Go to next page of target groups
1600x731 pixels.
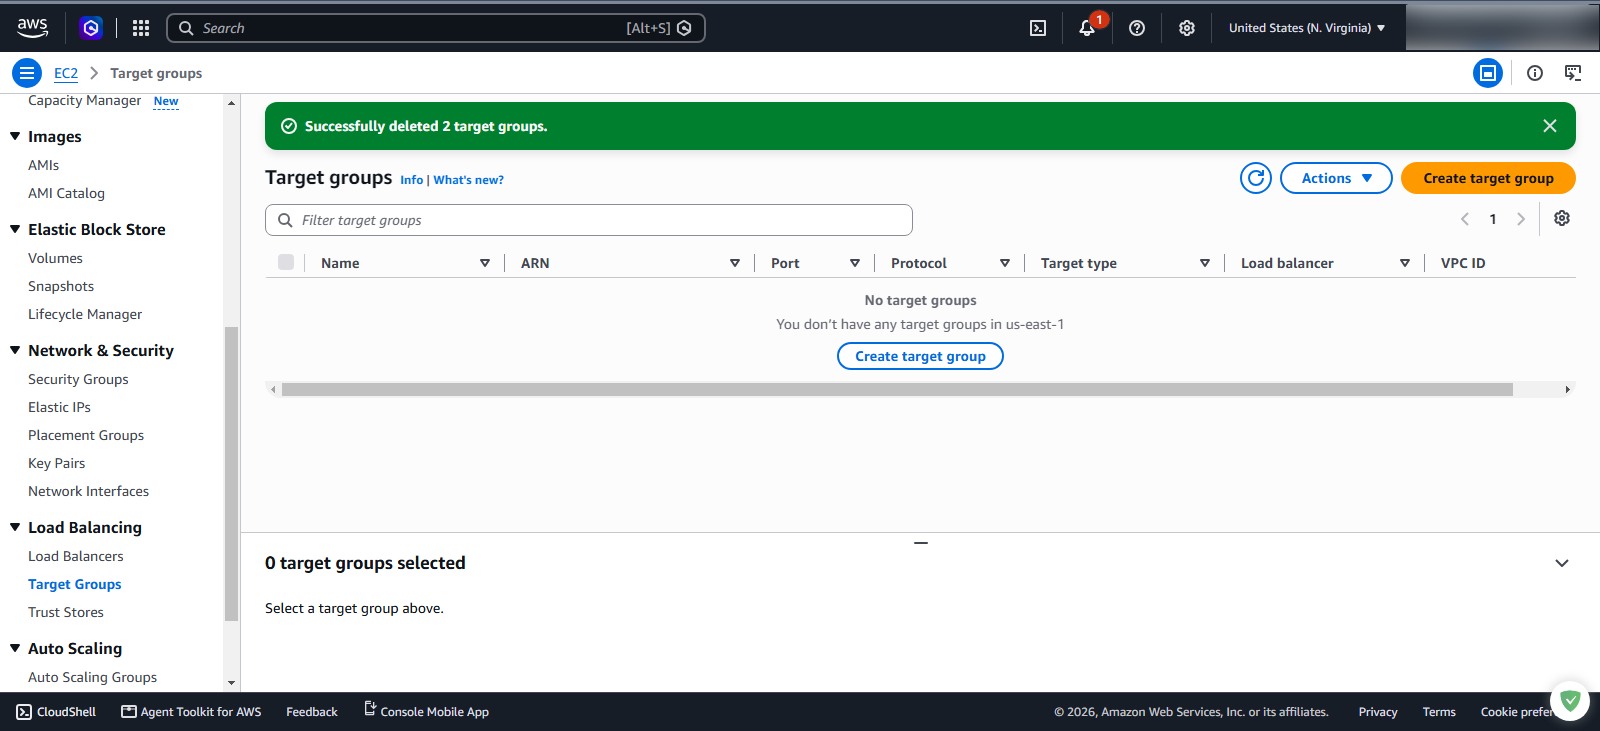pyautogui.click(x=1521, y=219)
